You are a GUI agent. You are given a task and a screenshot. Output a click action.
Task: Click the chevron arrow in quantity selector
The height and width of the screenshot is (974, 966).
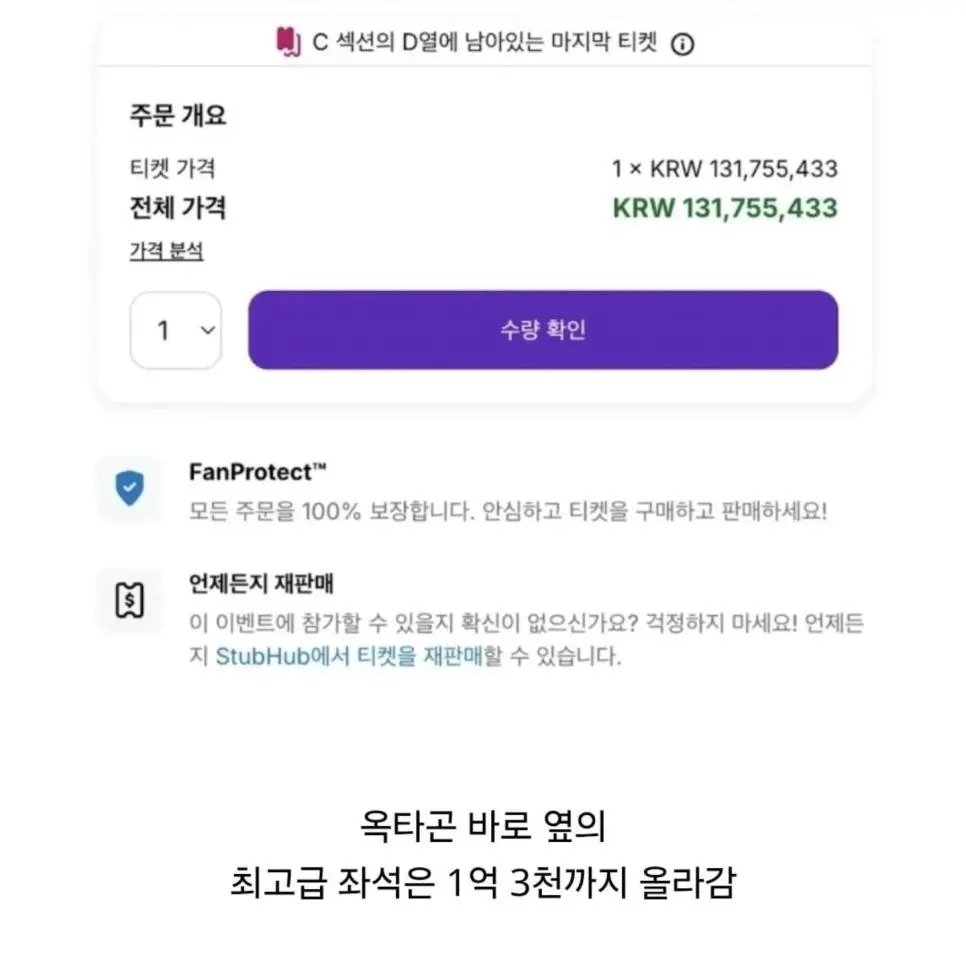(x=207, y=330)
